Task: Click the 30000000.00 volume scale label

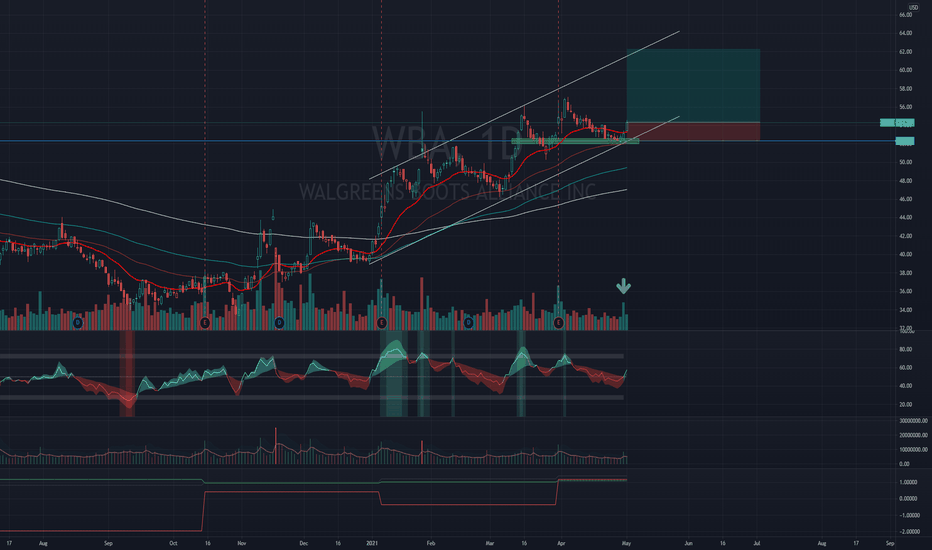Action: 913,421
